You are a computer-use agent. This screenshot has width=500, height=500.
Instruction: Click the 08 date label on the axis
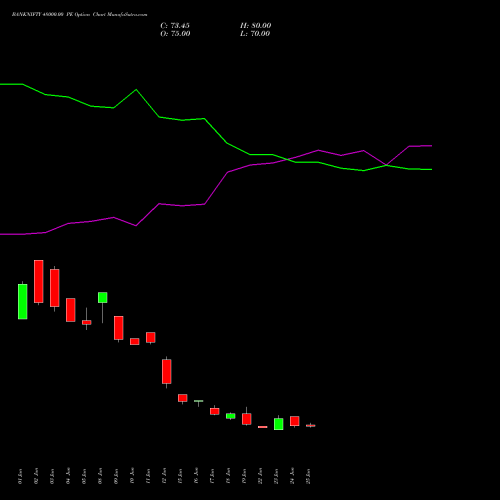[x=100, y=476]
